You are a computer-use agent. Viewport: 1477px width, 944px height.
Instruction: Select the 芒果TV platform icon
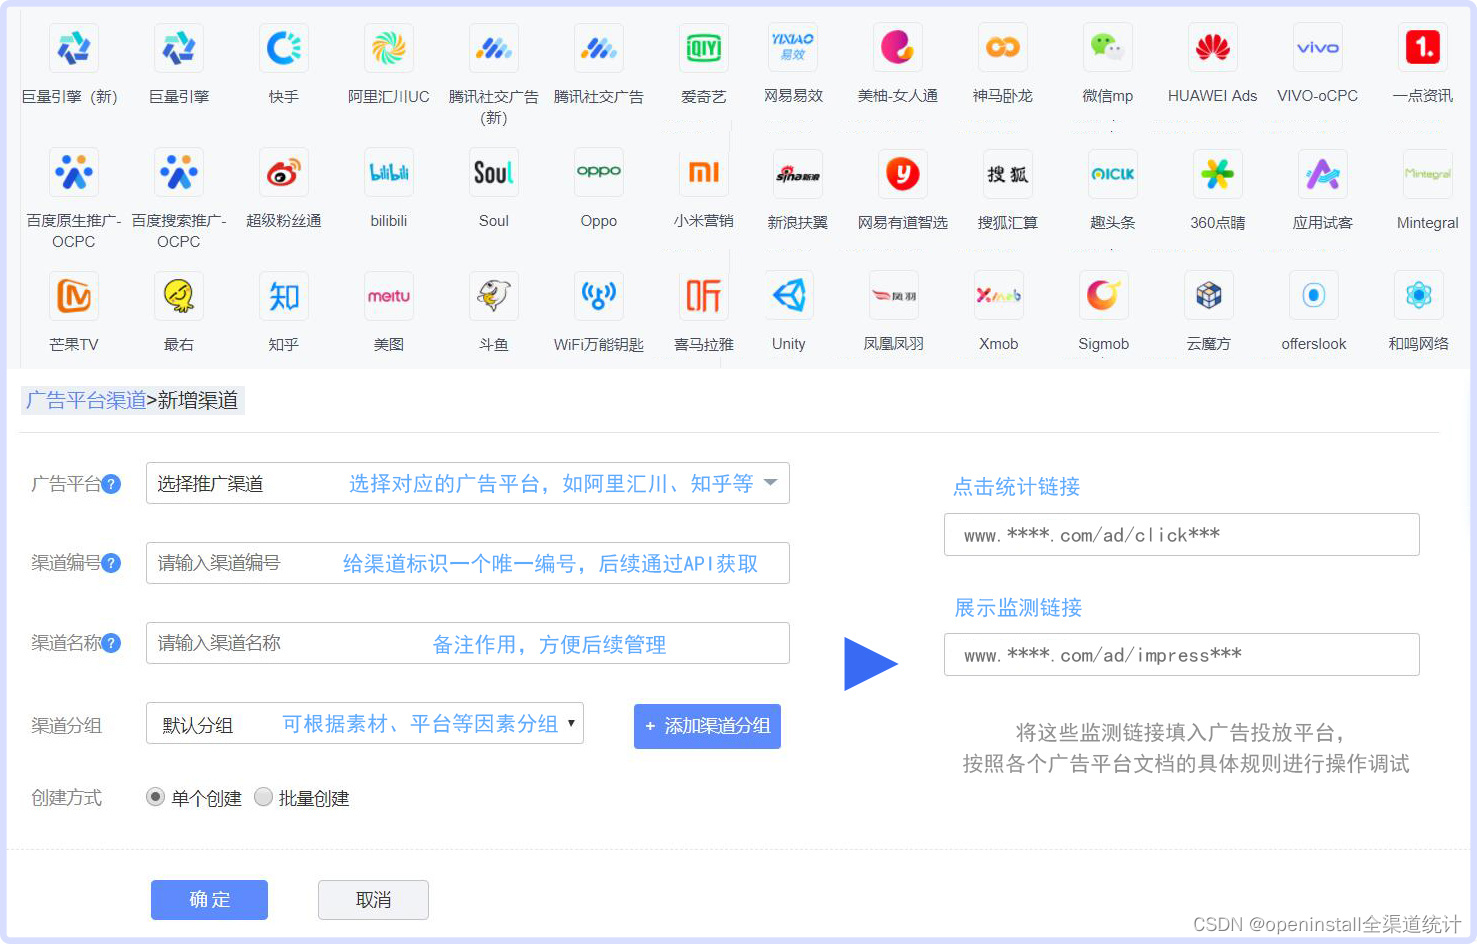pos(74,296)
